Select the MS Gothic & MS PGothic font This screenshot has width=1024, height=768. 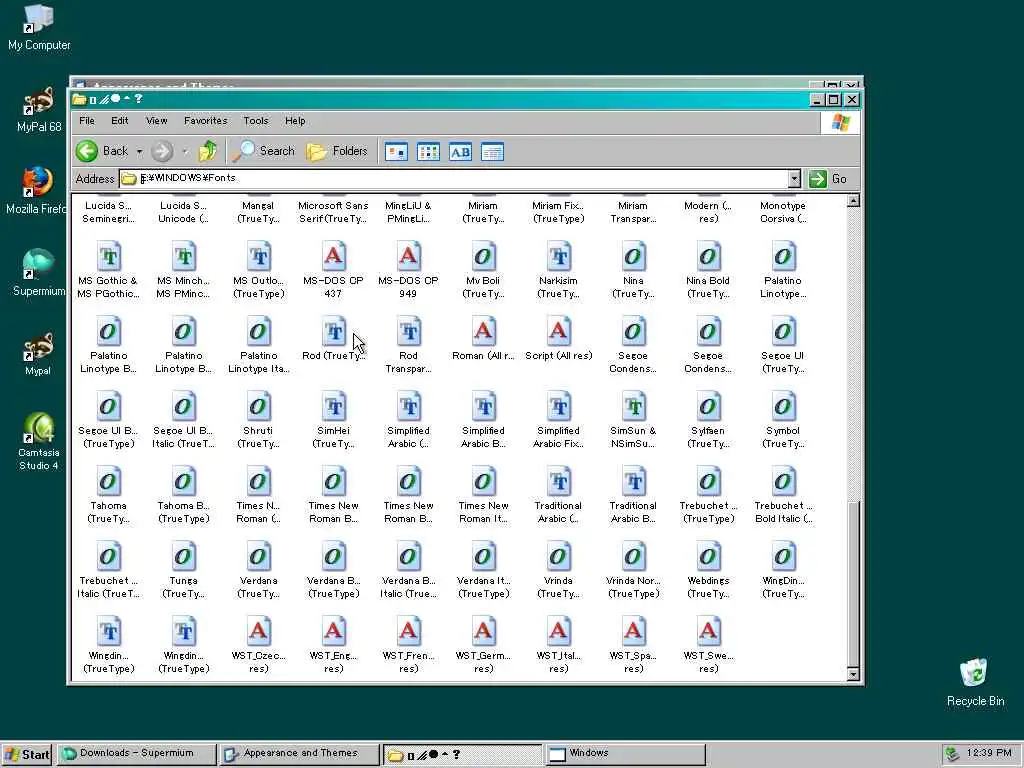point(108,257)
